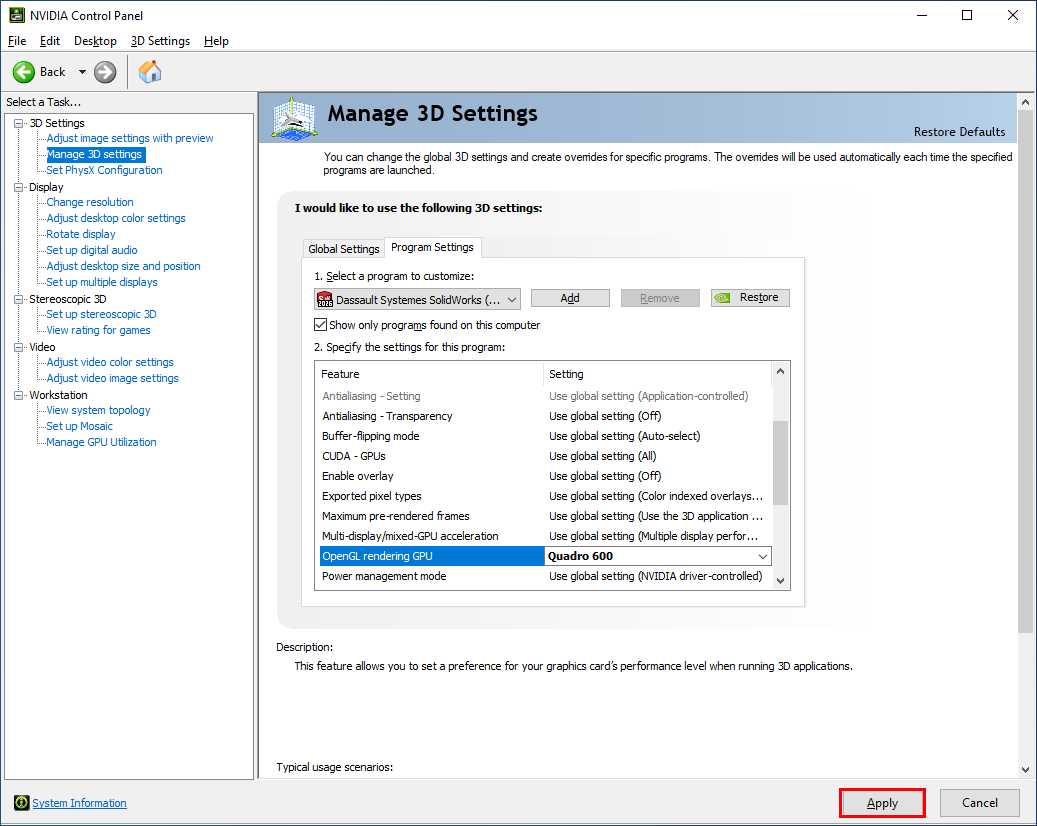Open Set up Mosaic
Viewport: 1037px width, 826px height.
click(79, 426)
